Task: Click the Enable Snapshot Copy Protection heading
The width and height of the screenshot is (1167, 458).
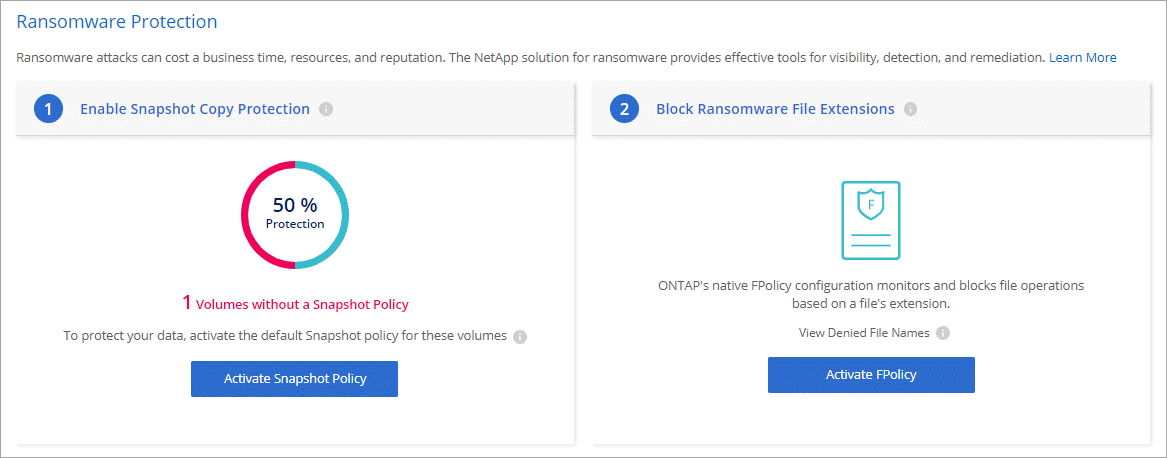Action: pos(195,109)
